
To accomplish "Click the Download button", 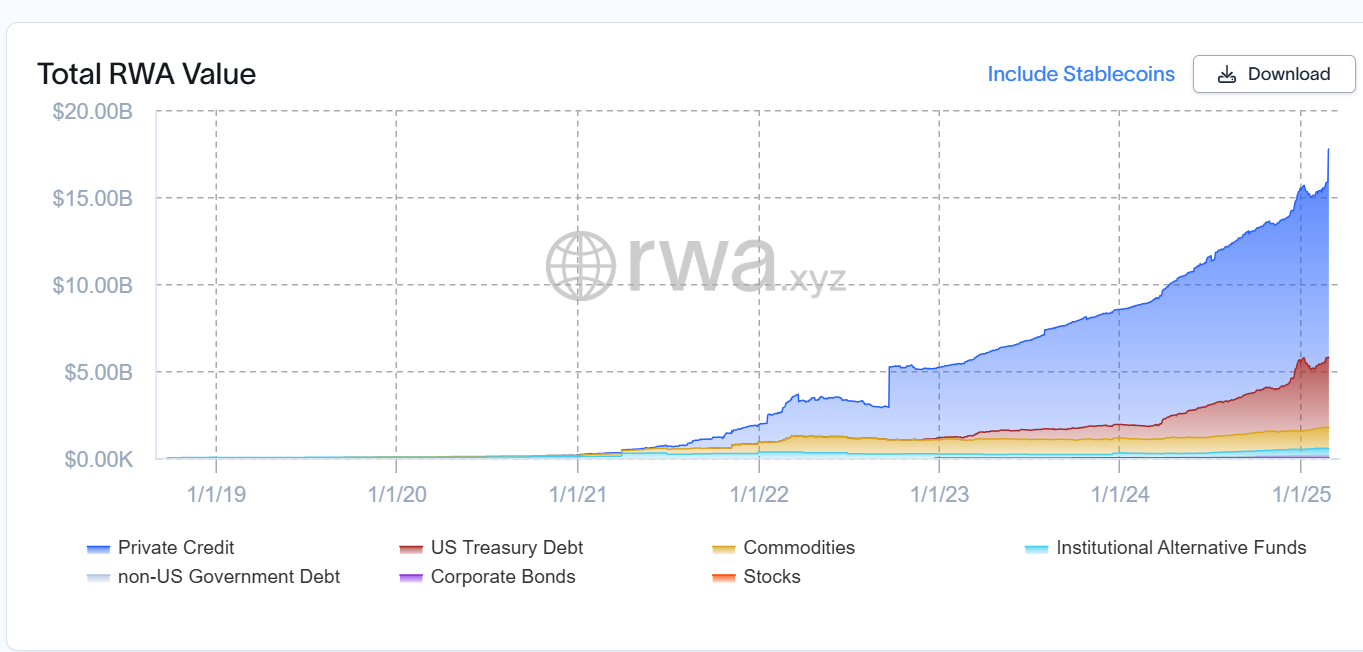I will click(x=1273, y=74).
